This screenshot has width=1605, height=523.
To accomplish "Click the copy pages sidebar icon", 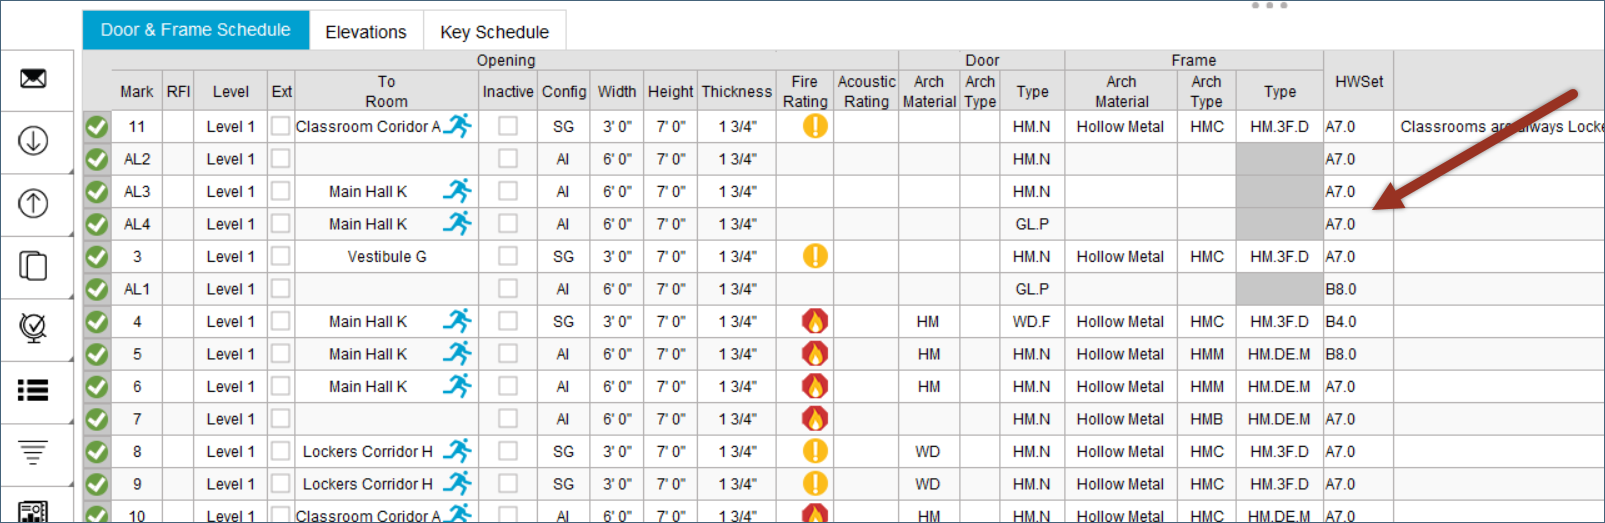I will coord(33,266).
